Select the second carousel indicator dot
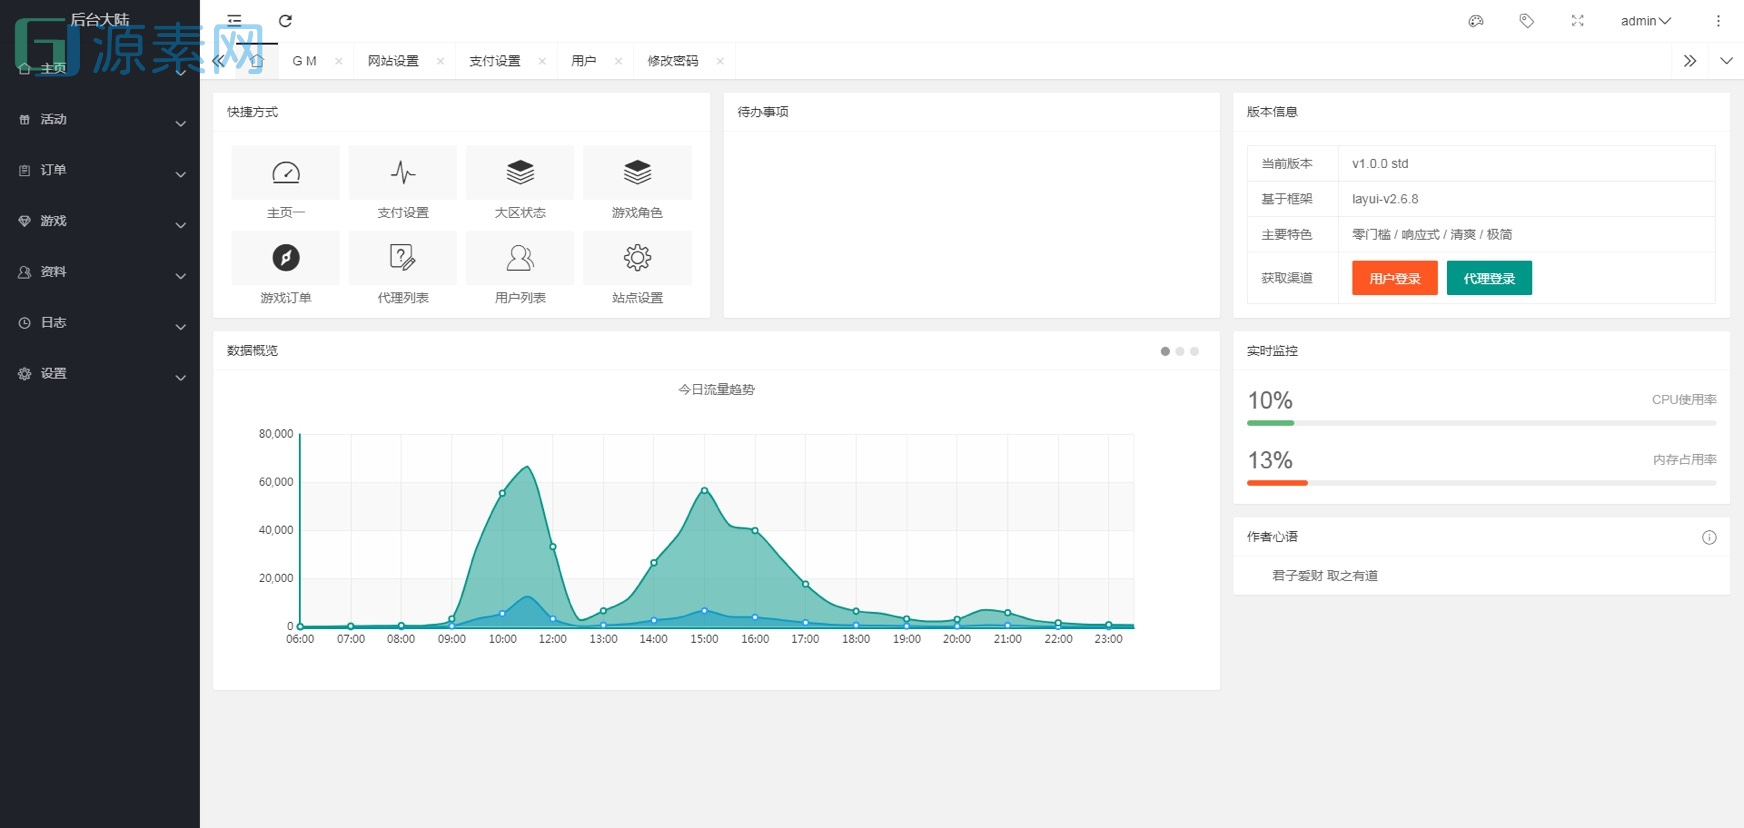Viewport: 1744px width, 828px height. pyautogui.click(x=1180, y=351)
